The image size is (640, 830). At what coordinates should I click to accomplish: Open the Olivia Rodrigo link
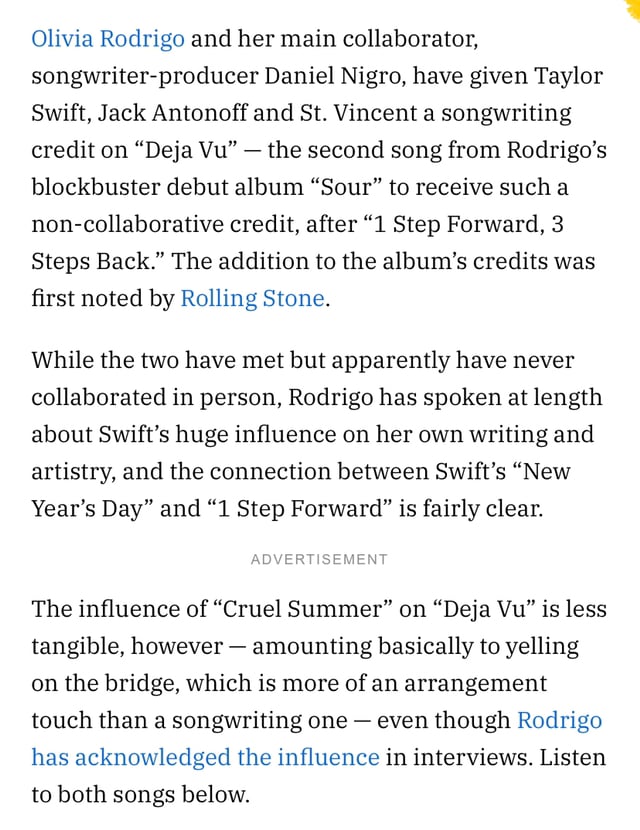(108, 39)
